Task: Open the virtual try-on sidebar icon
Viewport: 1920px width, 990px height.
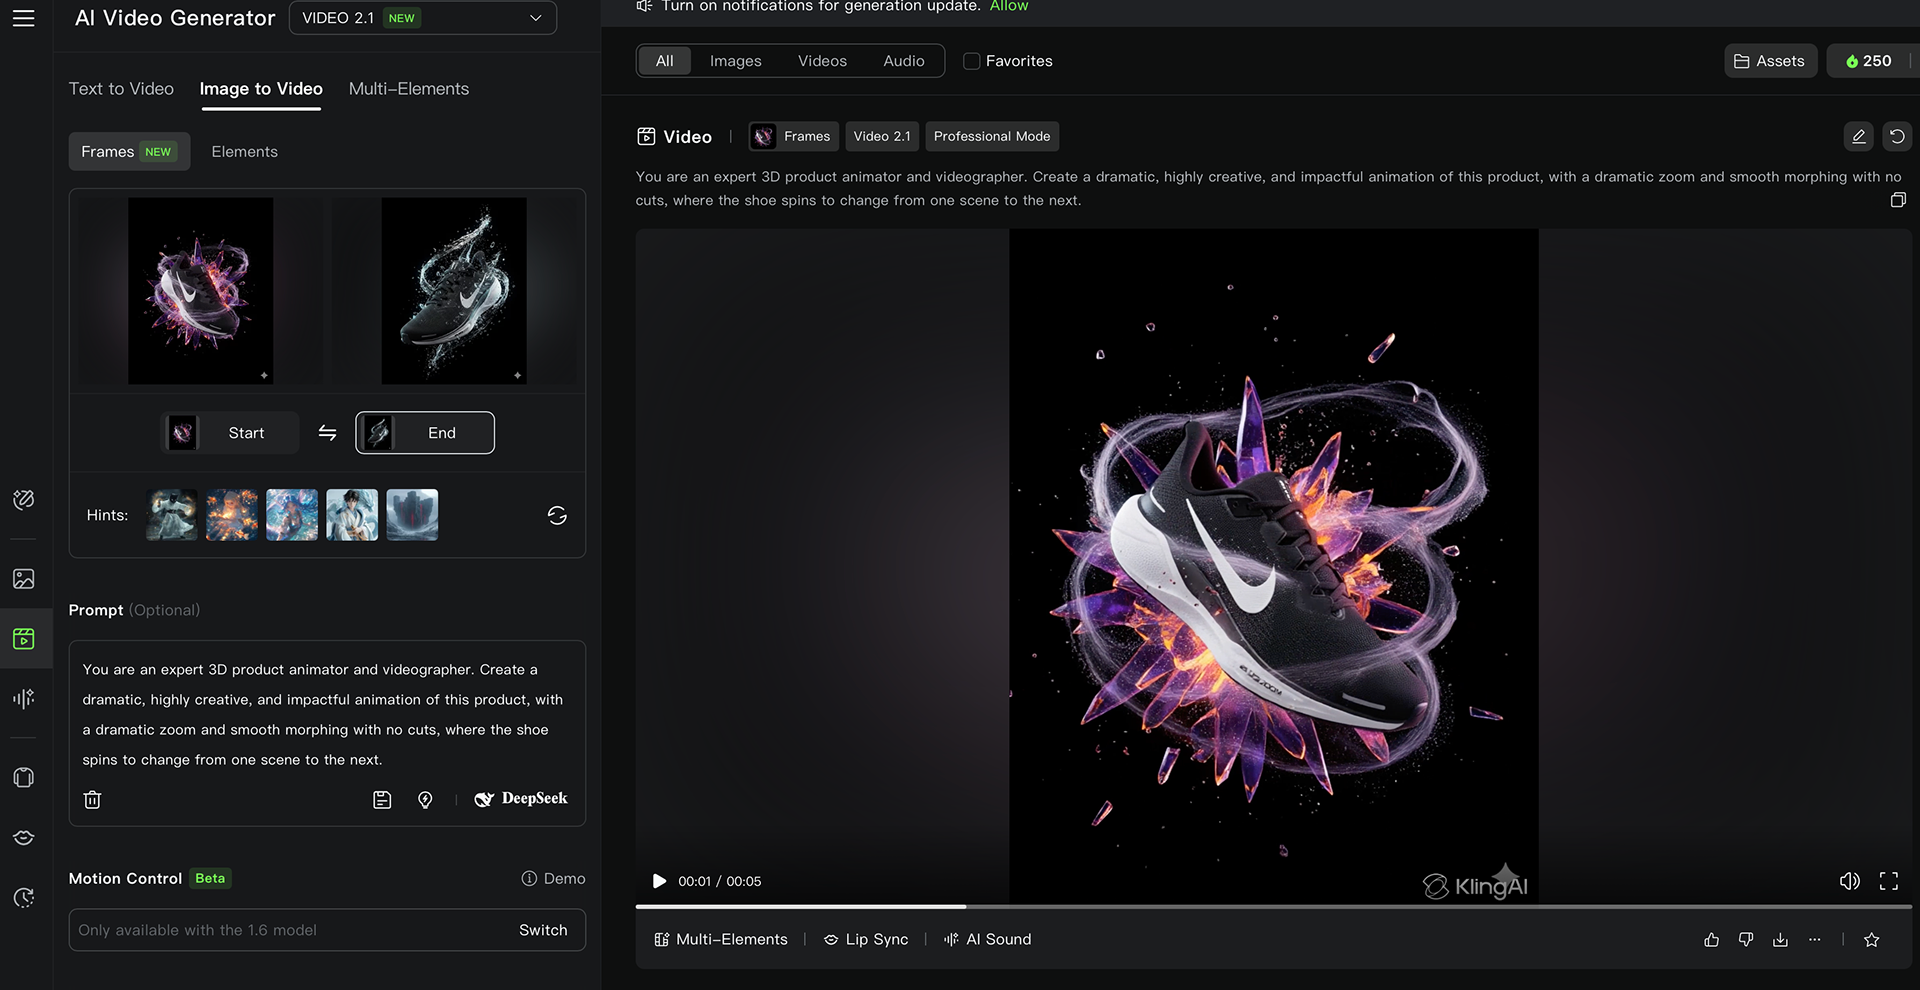Action: (x=24, y=778)
